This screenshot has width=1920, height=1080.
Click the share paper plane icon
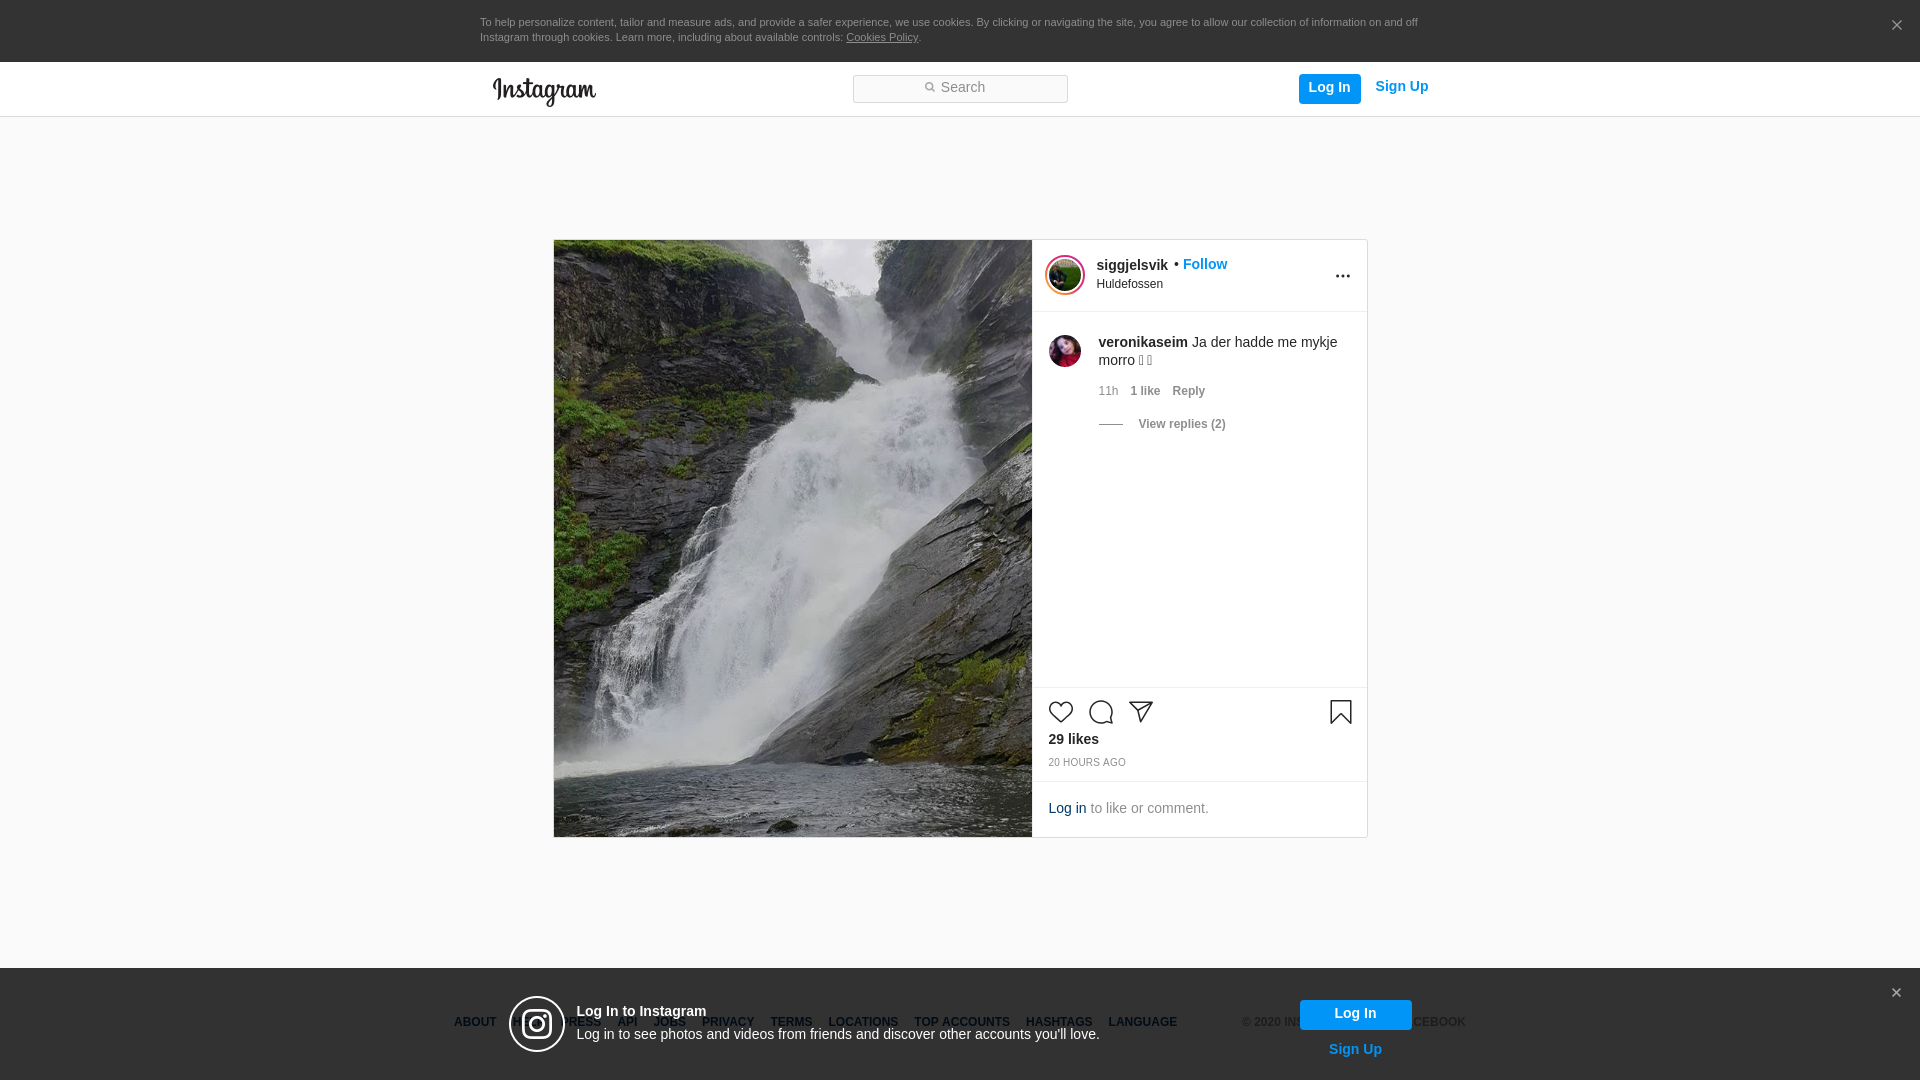1141,712
